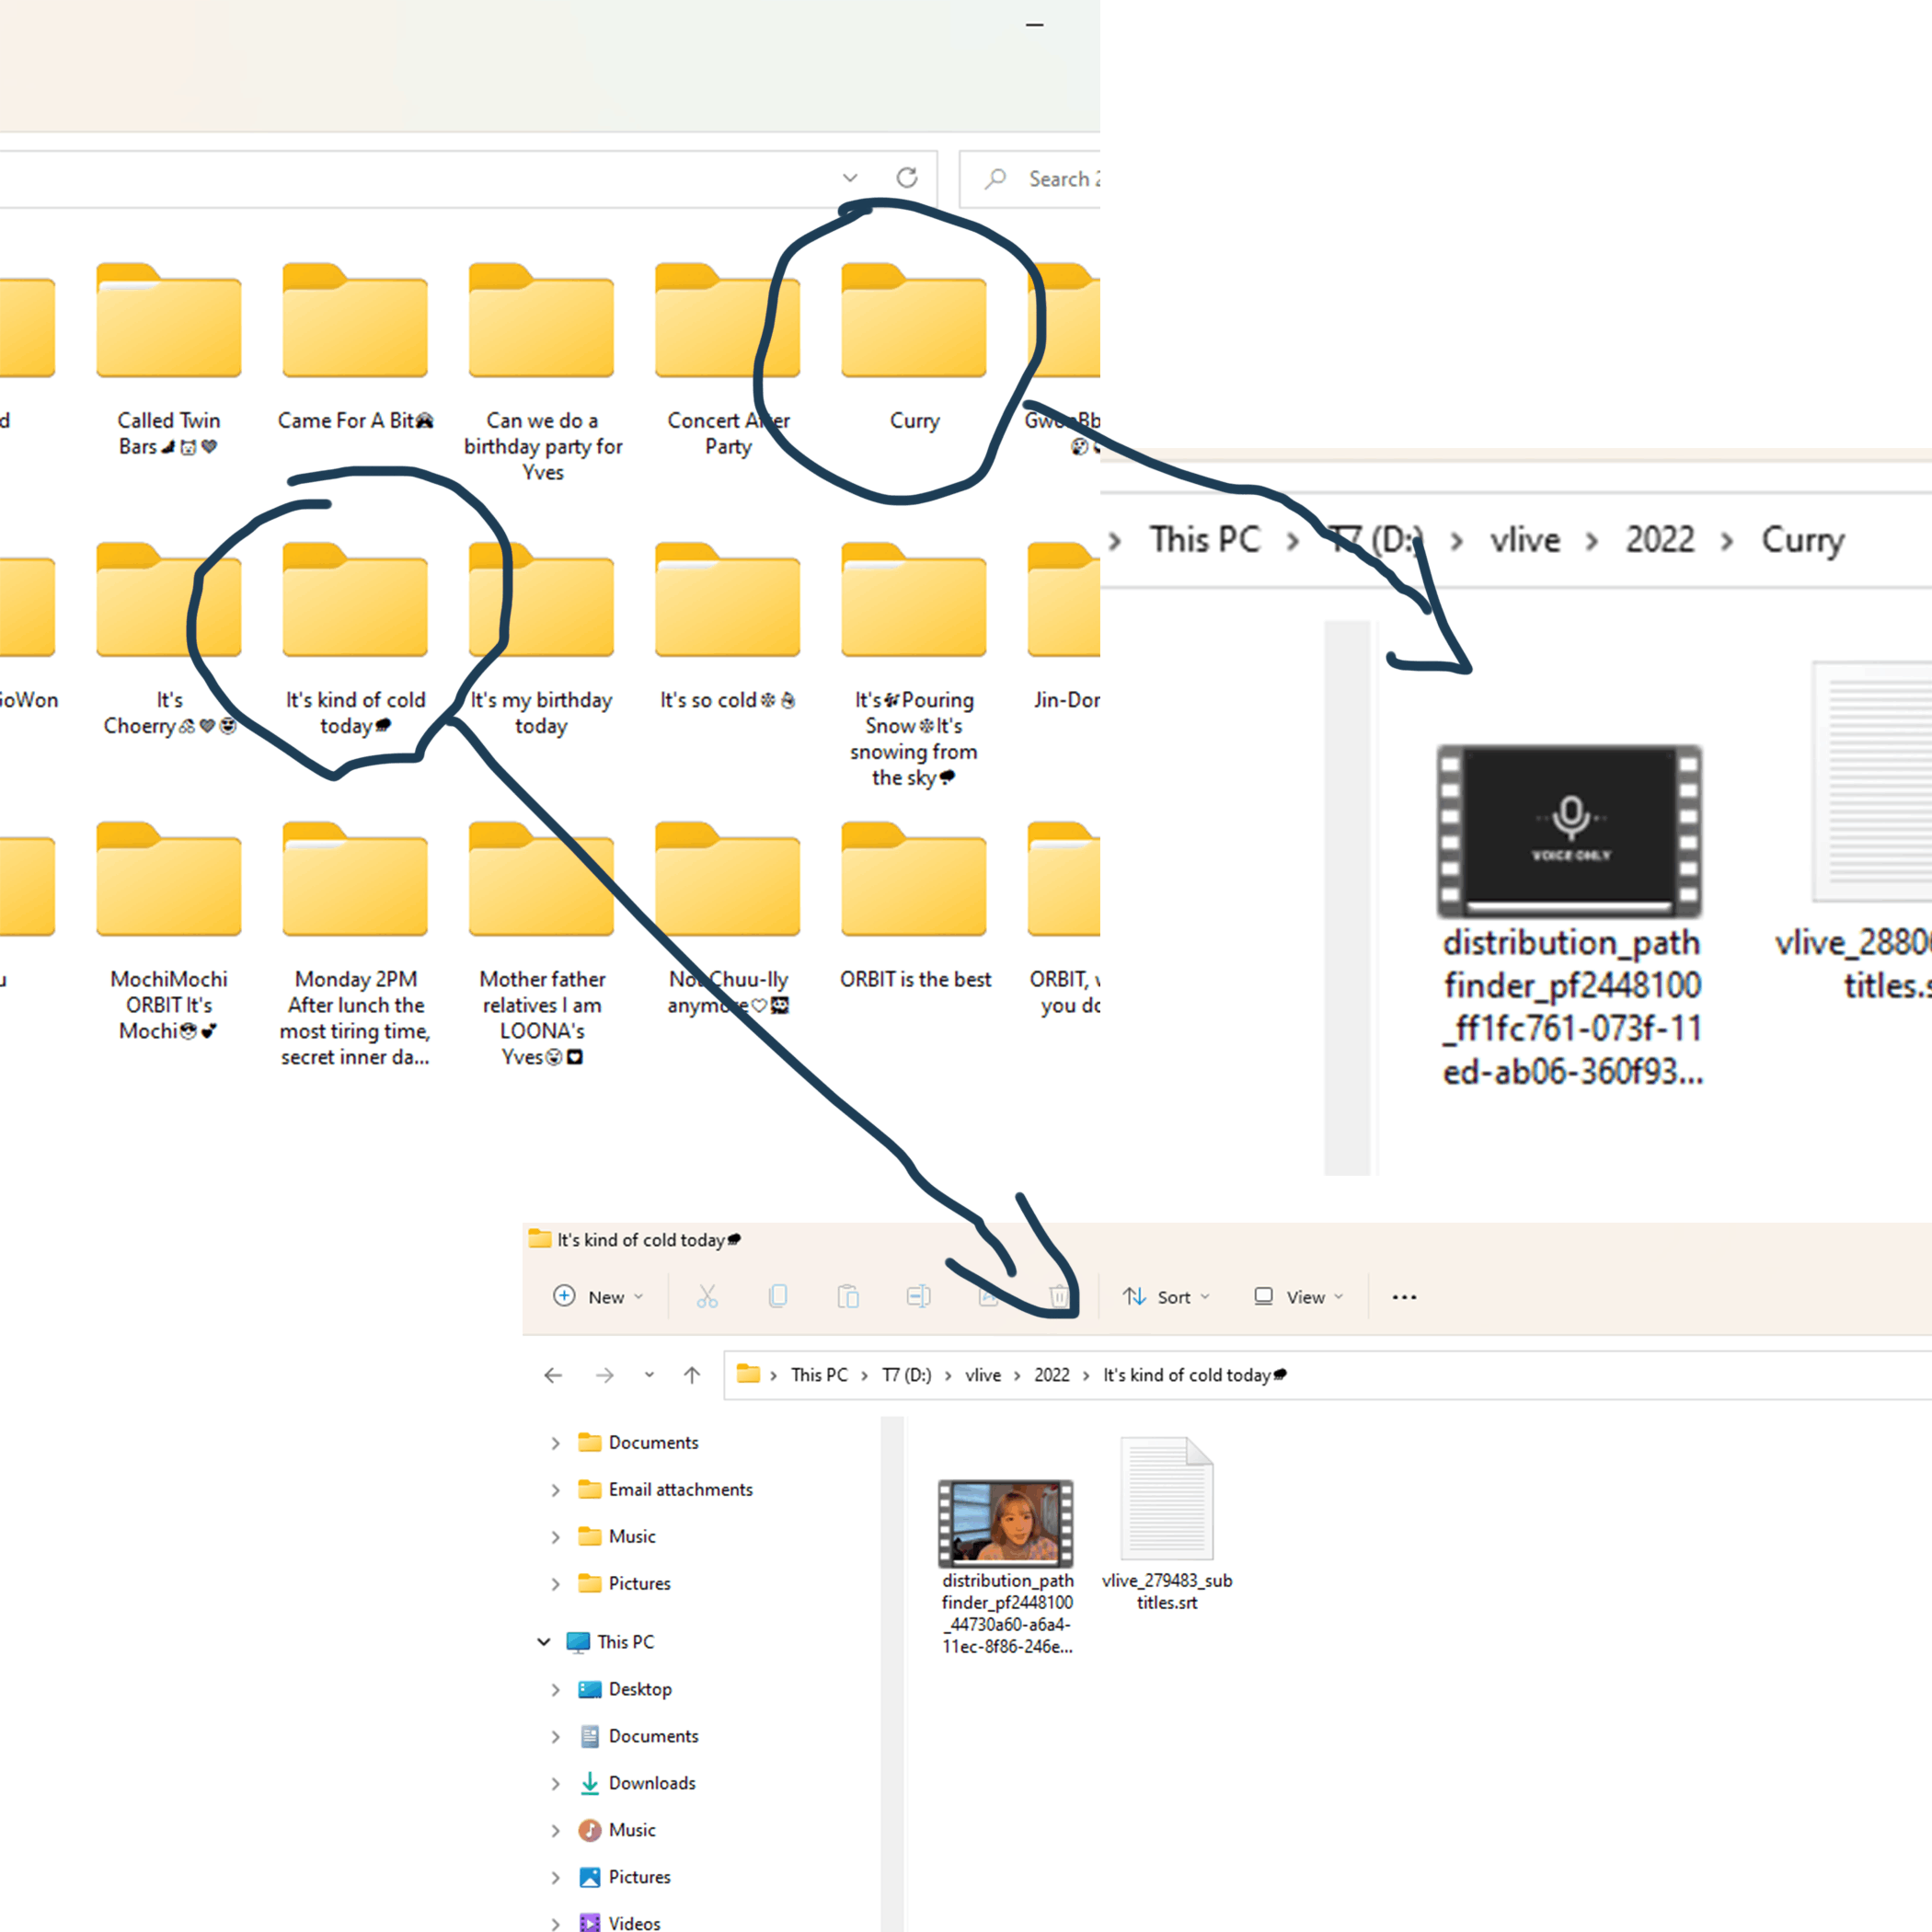Image resolution: width=1932 pixels, height=1932 pixels.
Task: Select the vlive_279483_subtitles.srt file
Action: tap(1167, 1524)
